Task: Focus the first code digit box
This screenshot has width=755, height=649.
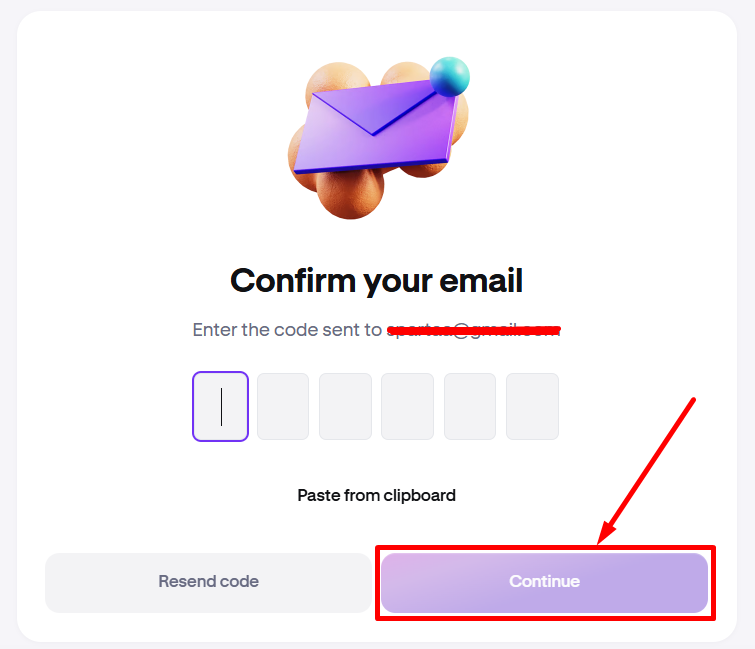Action: 220,407
